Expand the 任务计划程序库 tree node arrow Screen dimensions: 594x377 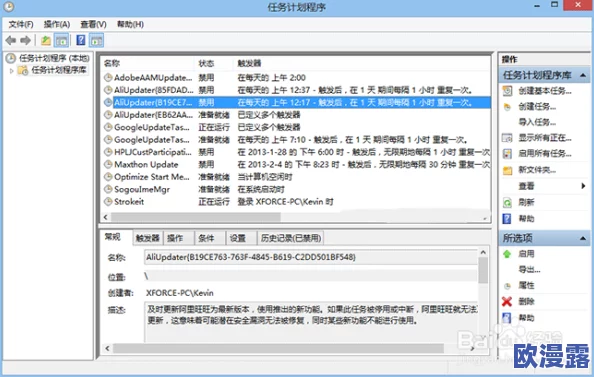[11, 70]
